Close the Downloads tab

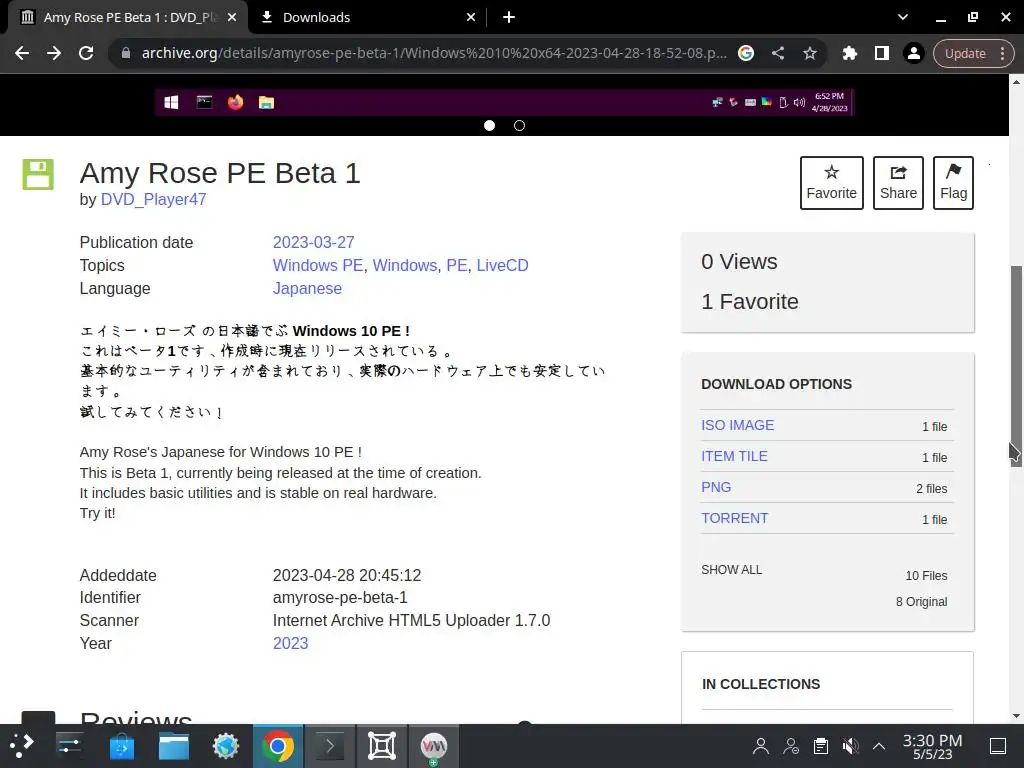471,18
